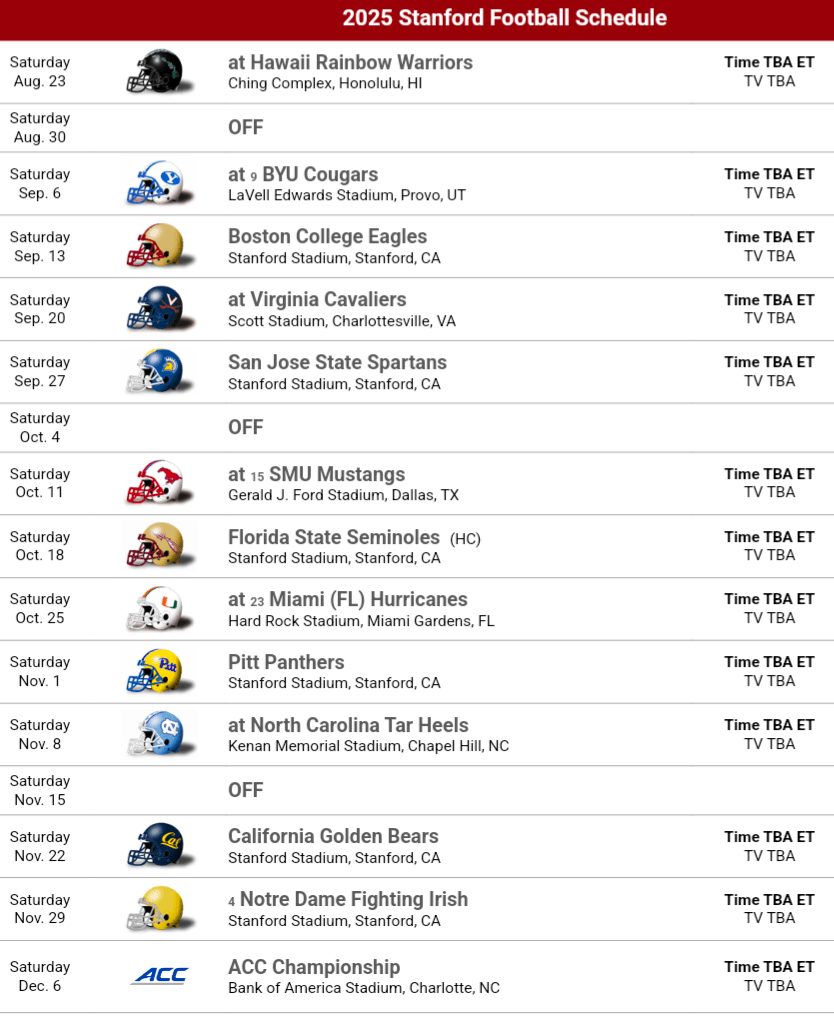Open the Florida State Seminoles team link
Image resolution: width=834 pixels, height=1017 pixels.
coord(334,537)
